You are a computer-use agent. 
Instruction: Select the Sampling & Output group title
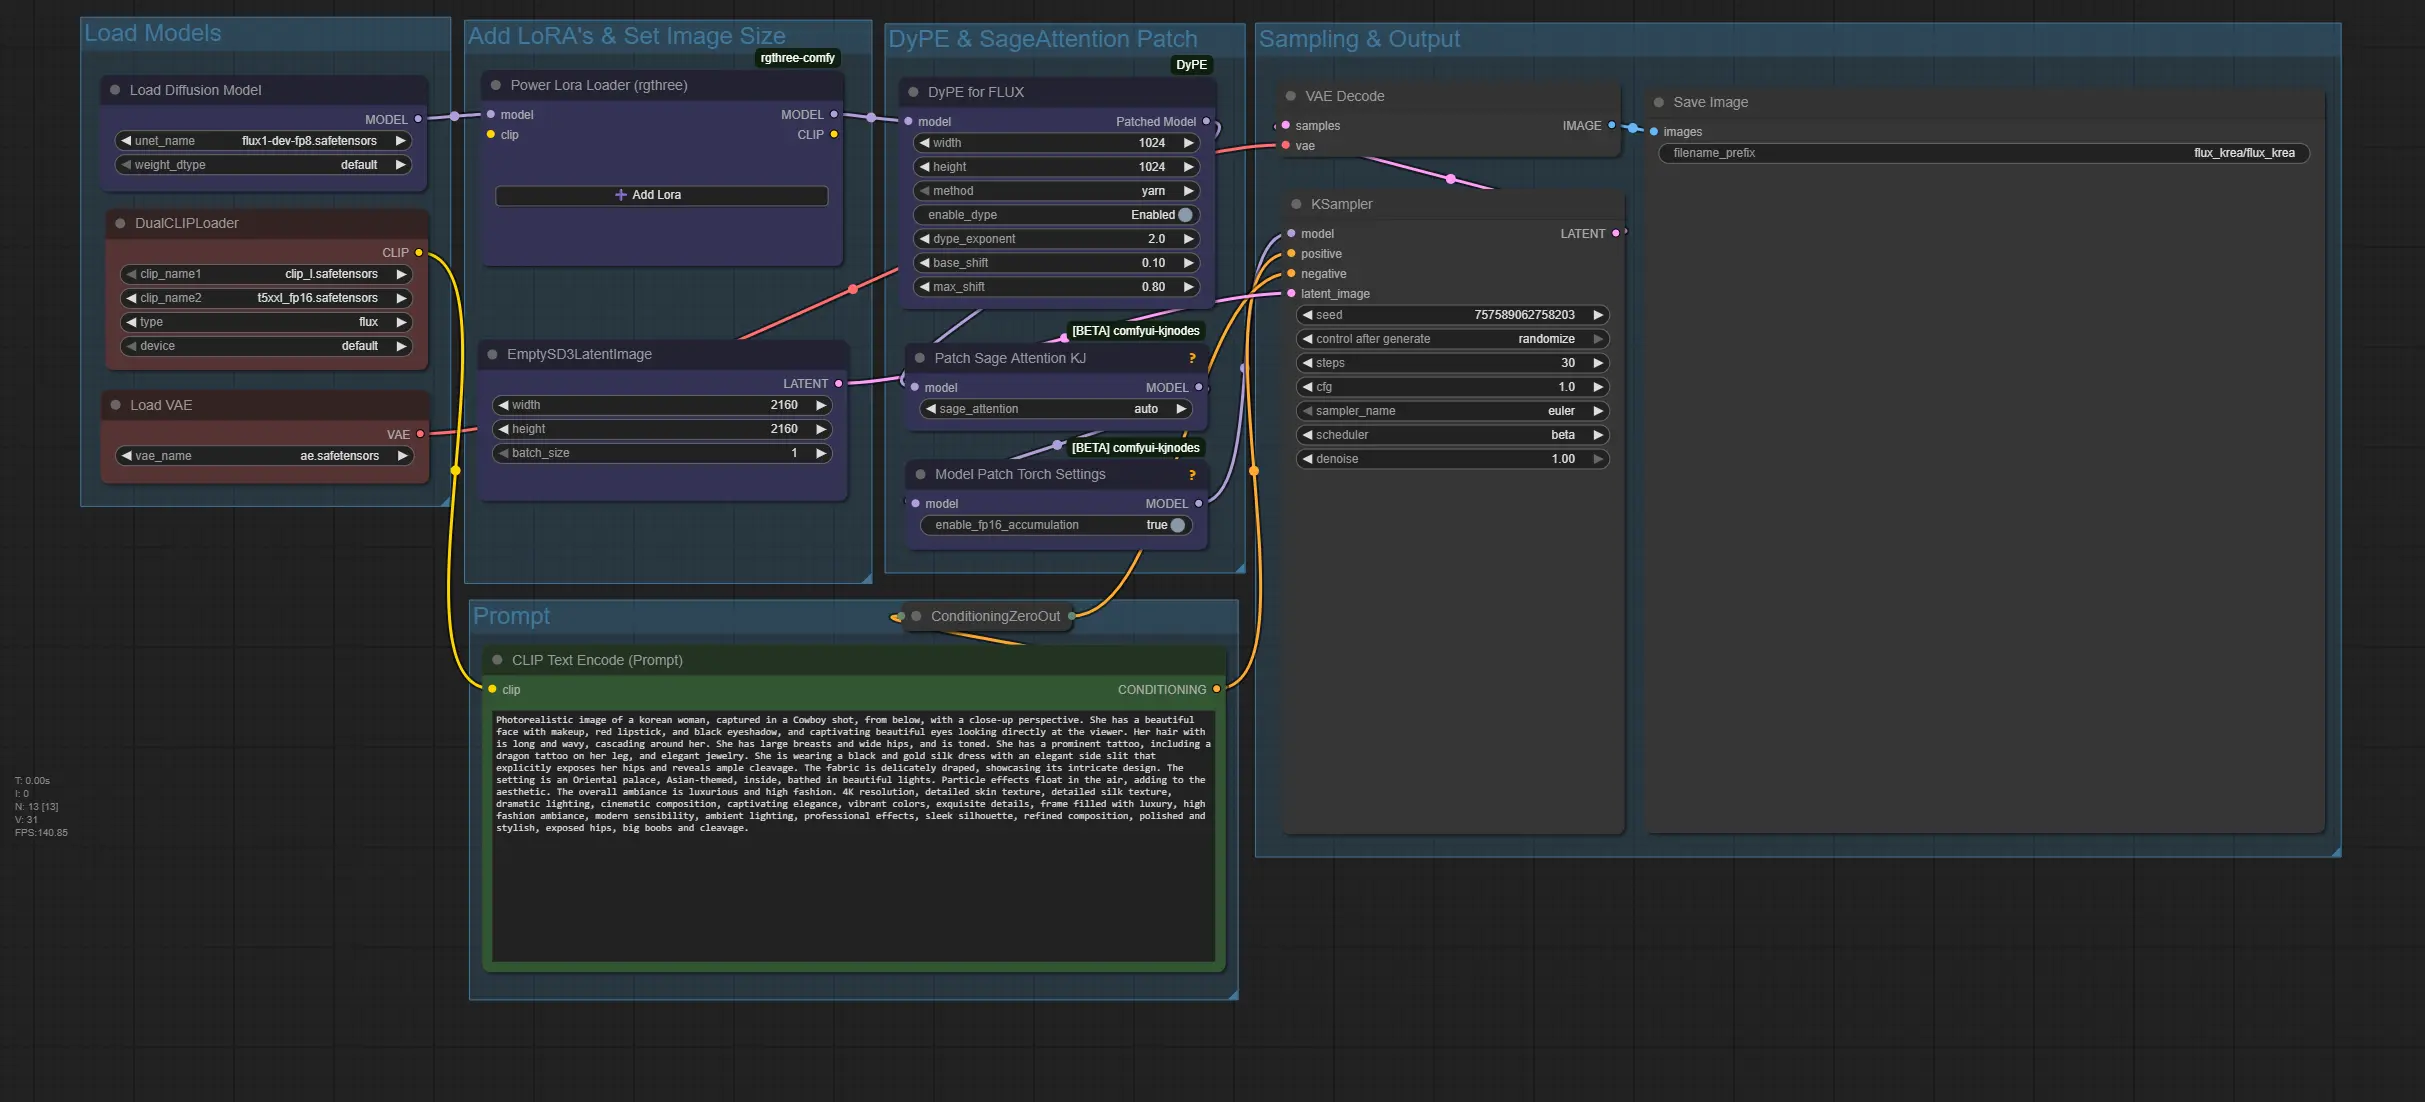tap(1358, 39)
